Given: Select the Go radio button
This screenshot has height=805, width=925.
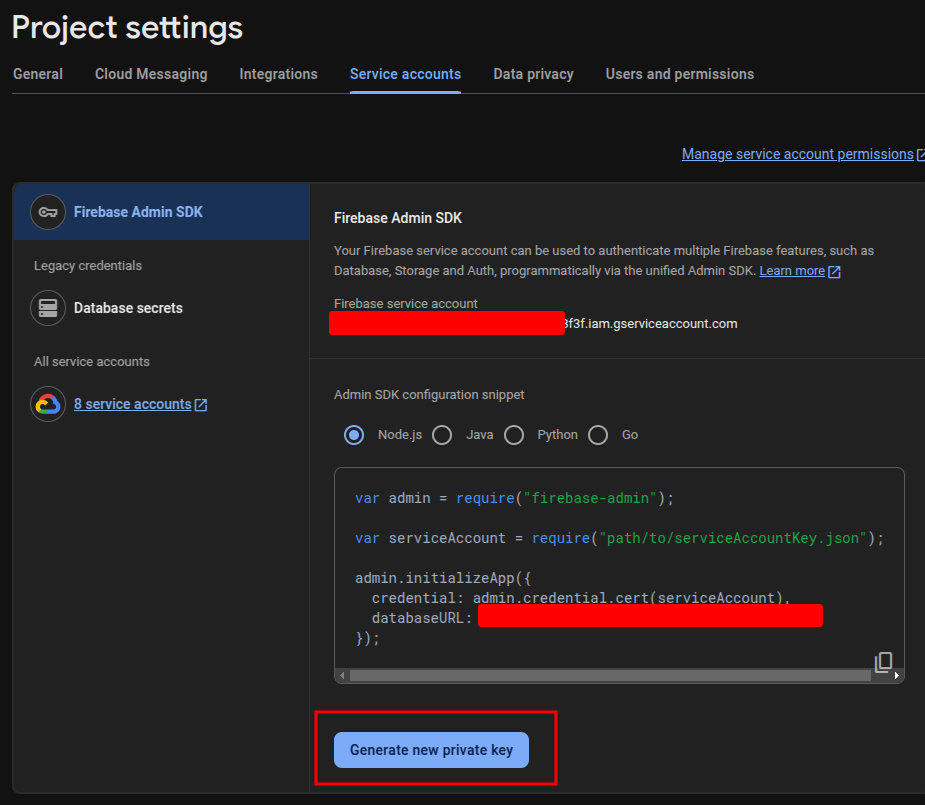Looking at the screenshot, I should coord(598,435).
